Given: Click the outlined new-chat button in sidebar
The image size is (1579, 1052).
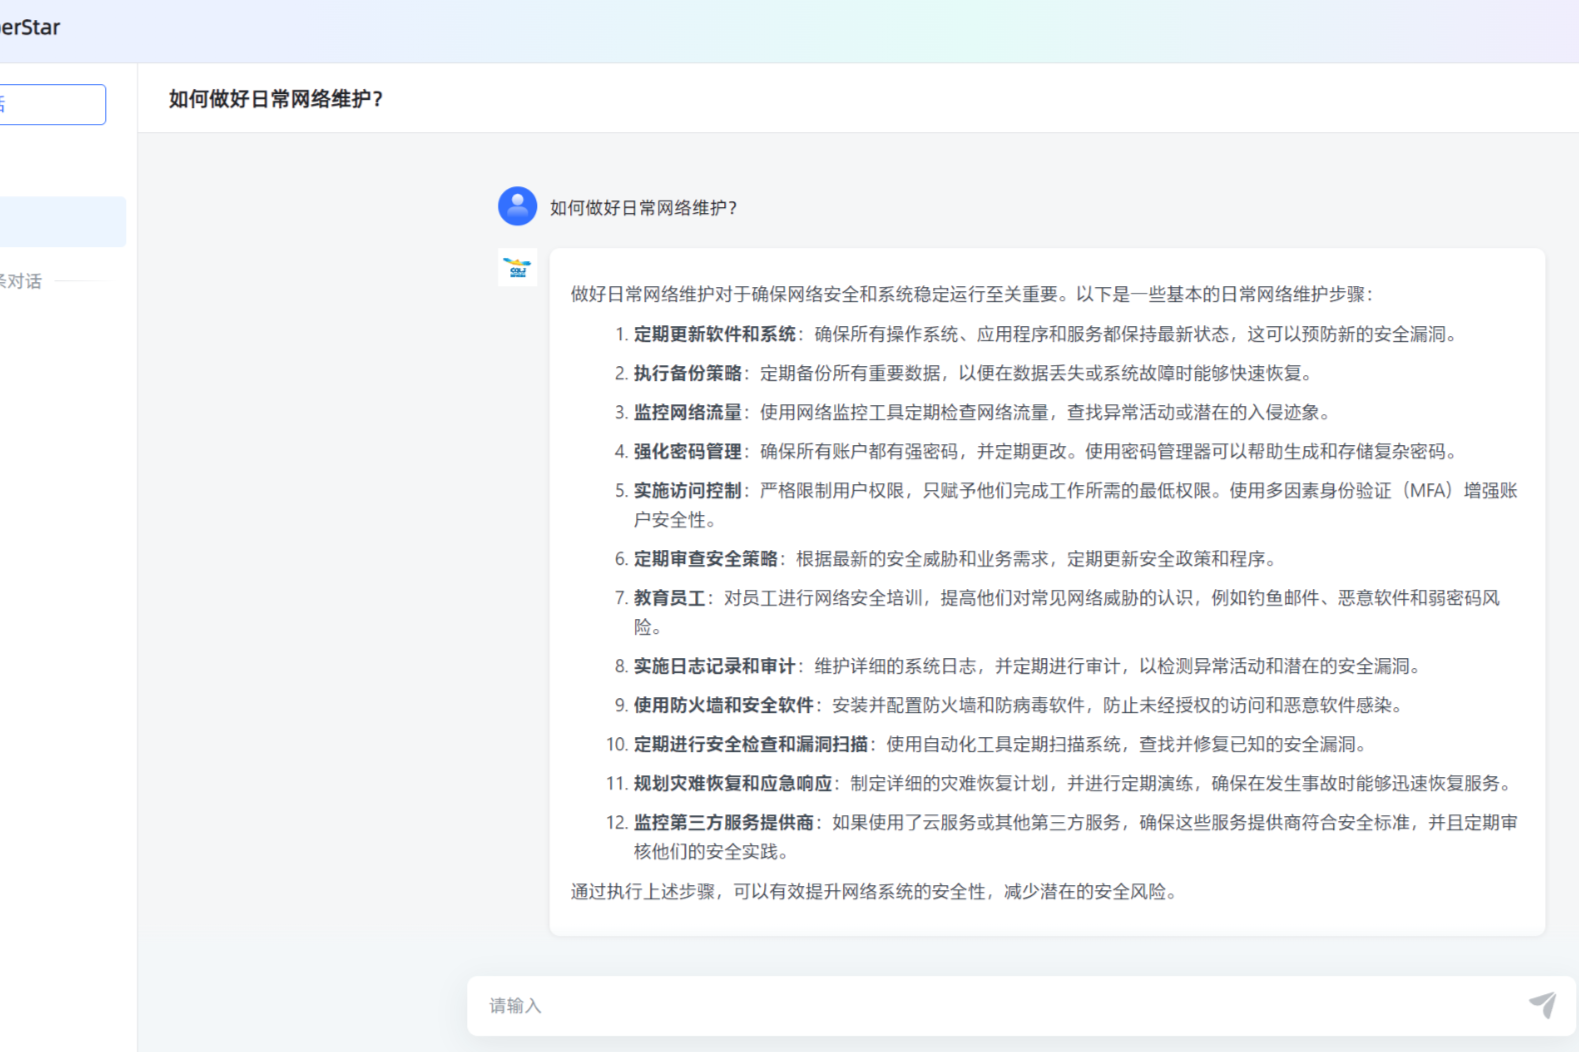Looking at the screenshot, I should [x=52, y=104].
